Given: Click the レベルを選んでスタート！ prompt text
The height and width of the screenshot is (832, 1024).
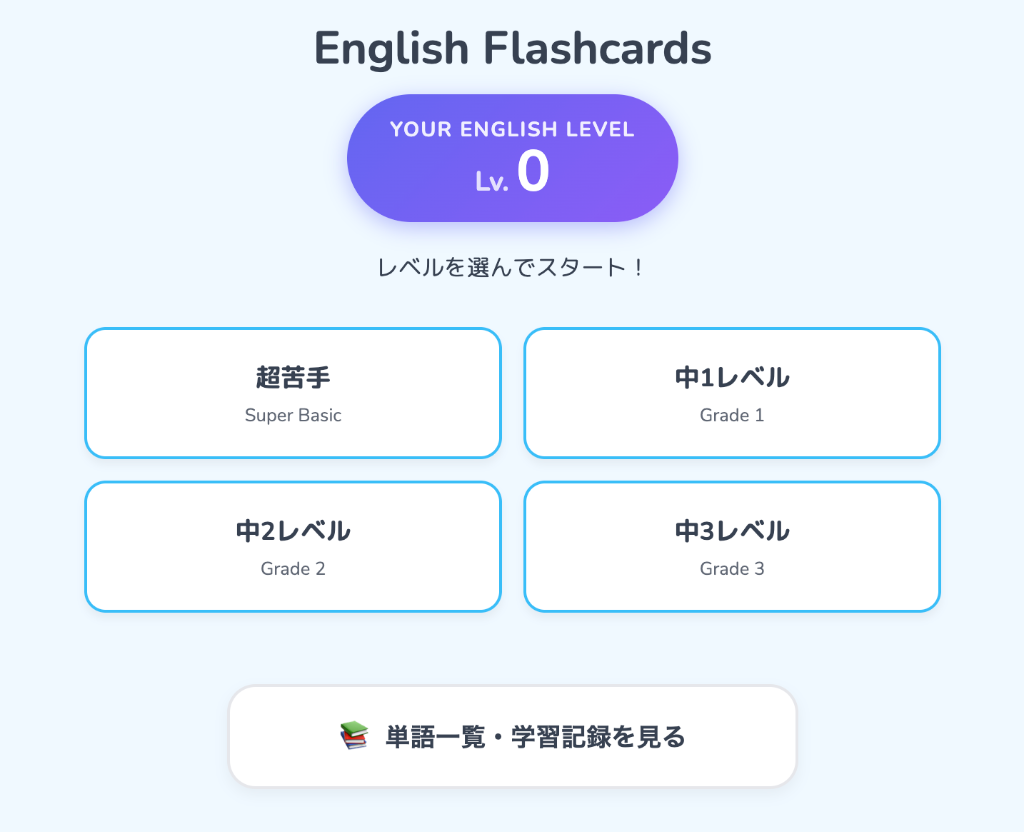Looking at the screenshot, I should [x=512, y=266].
